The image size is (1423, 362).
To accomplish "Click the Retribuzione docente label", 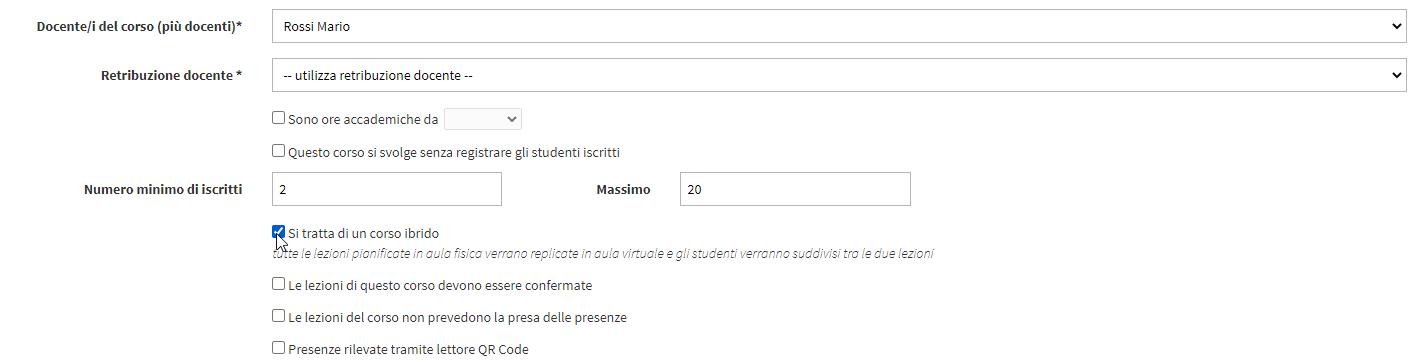I will click(171, 75).
